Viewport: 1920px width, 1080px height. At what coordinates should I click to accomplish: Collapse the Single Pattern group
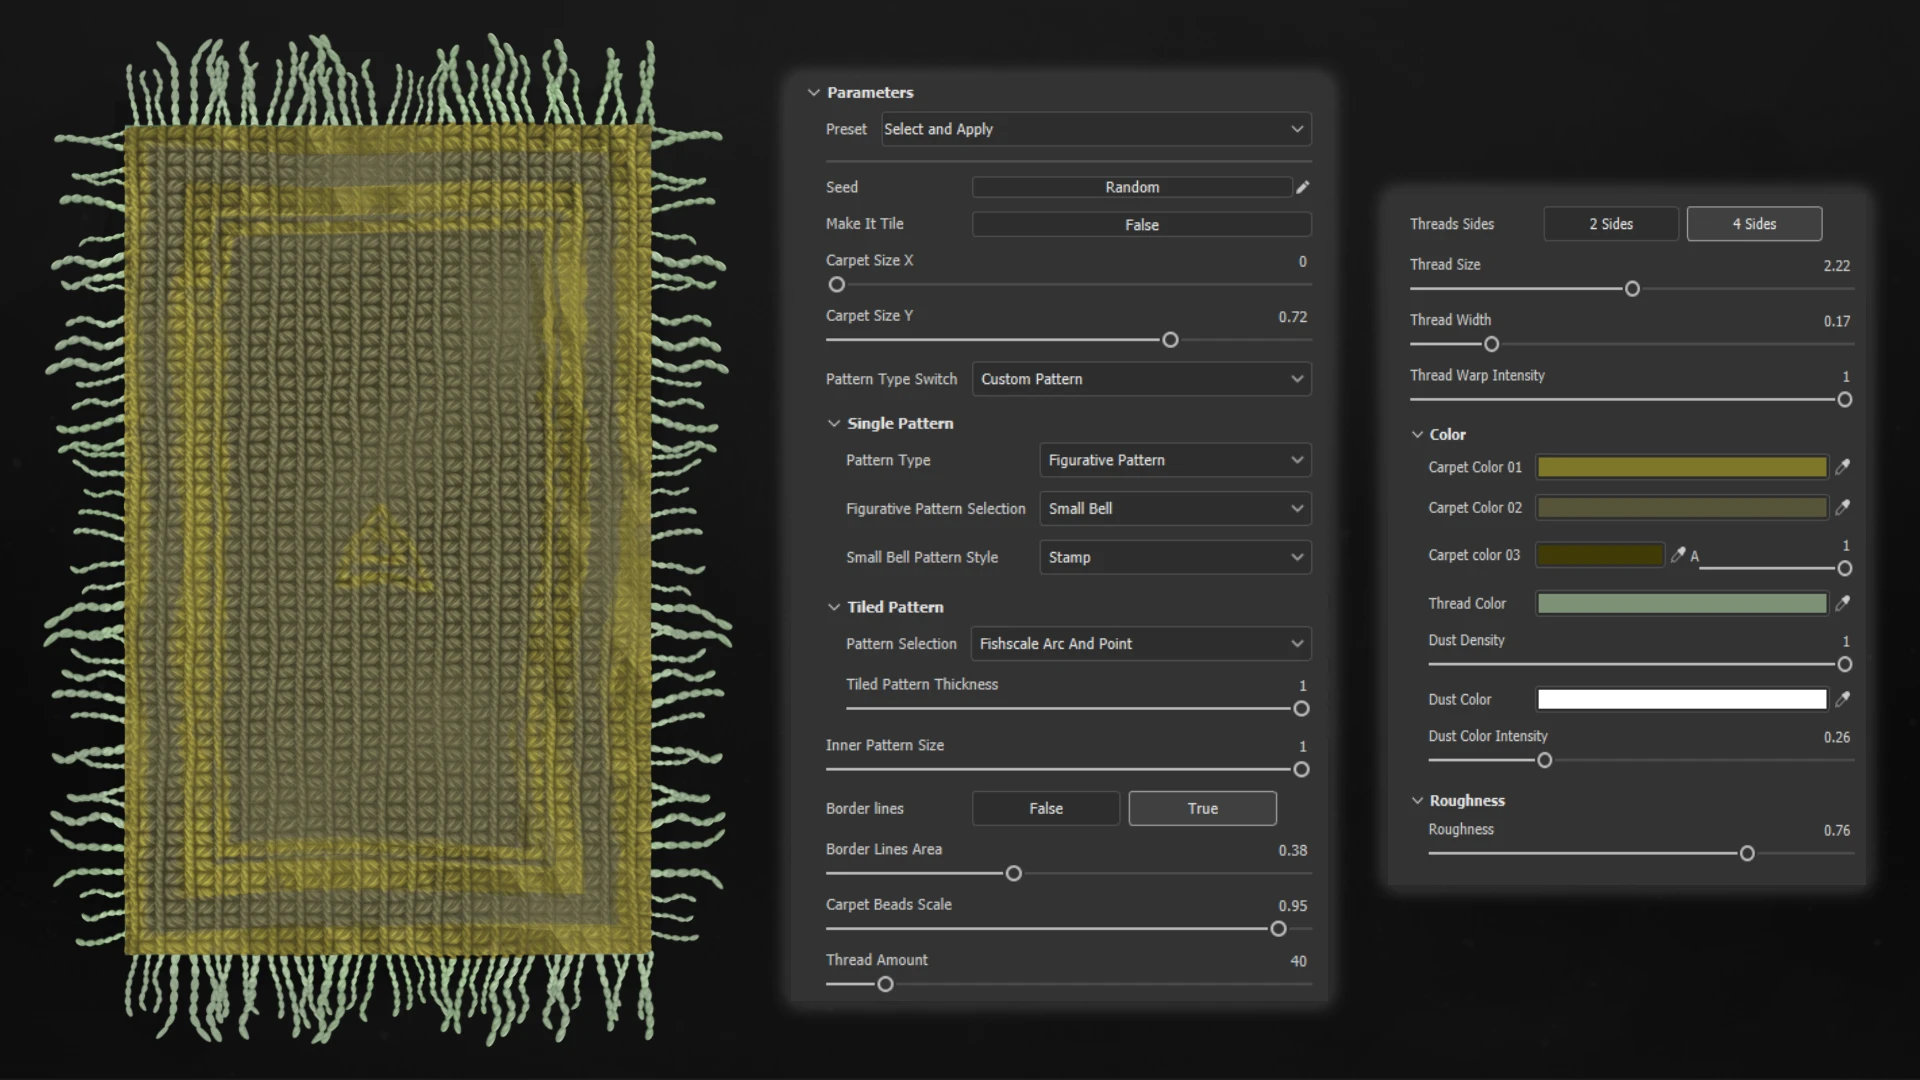(x=833, y=423)
